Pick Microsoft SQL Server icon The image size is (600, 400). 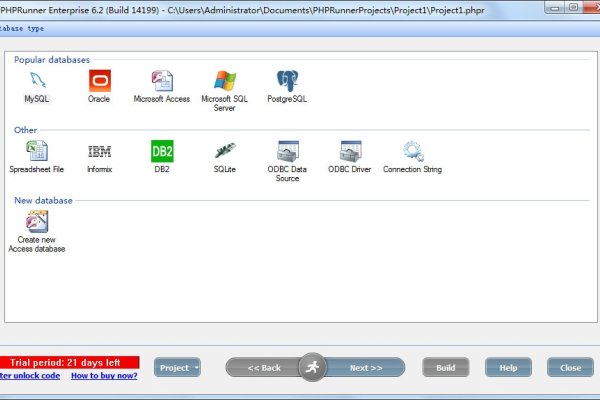pyautogui.click(x=224, y=82)
